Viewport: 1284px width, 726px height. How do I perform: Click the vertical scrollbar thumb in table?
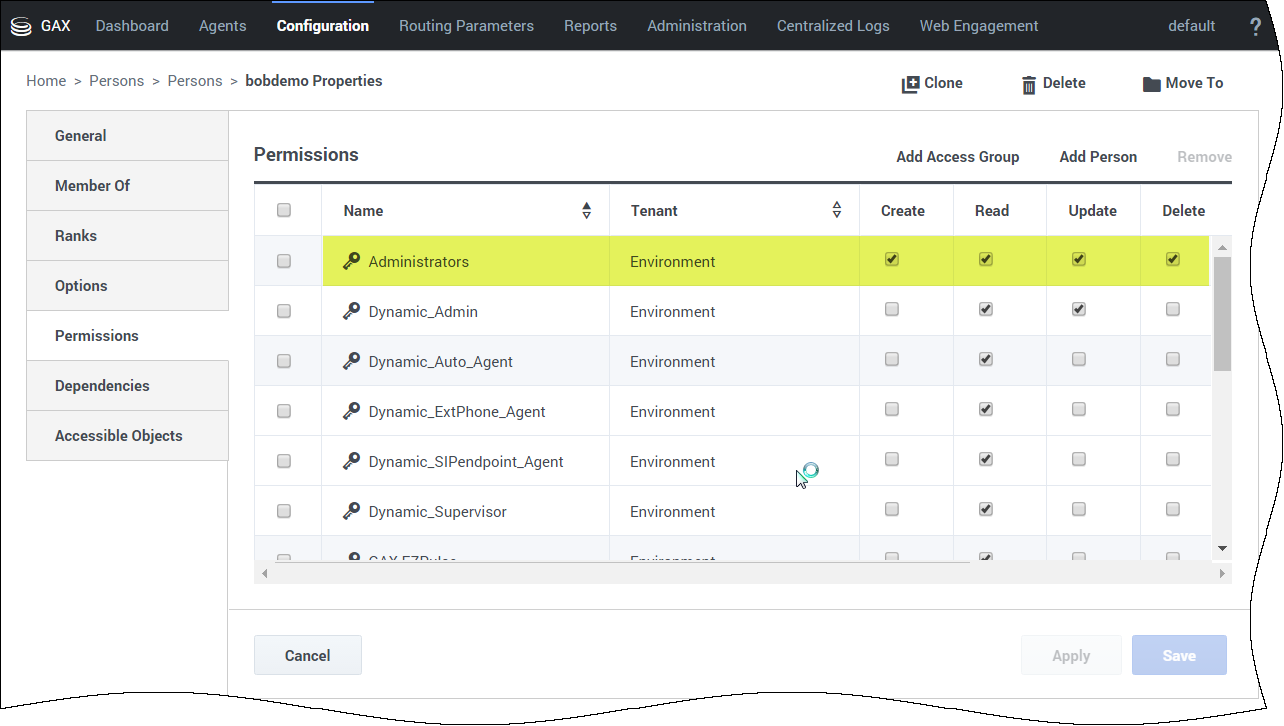pos(1222,313)
